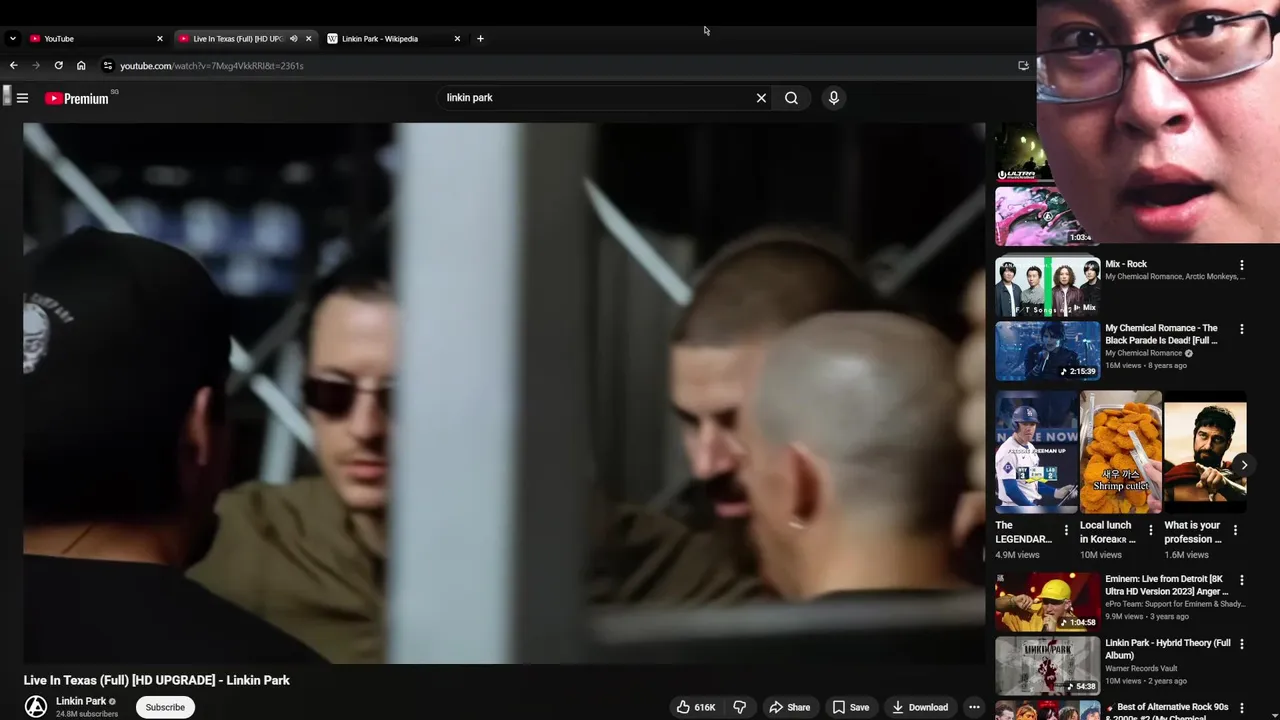Start voice search with microphone
1280x720 pixels.
coord(833,98)
